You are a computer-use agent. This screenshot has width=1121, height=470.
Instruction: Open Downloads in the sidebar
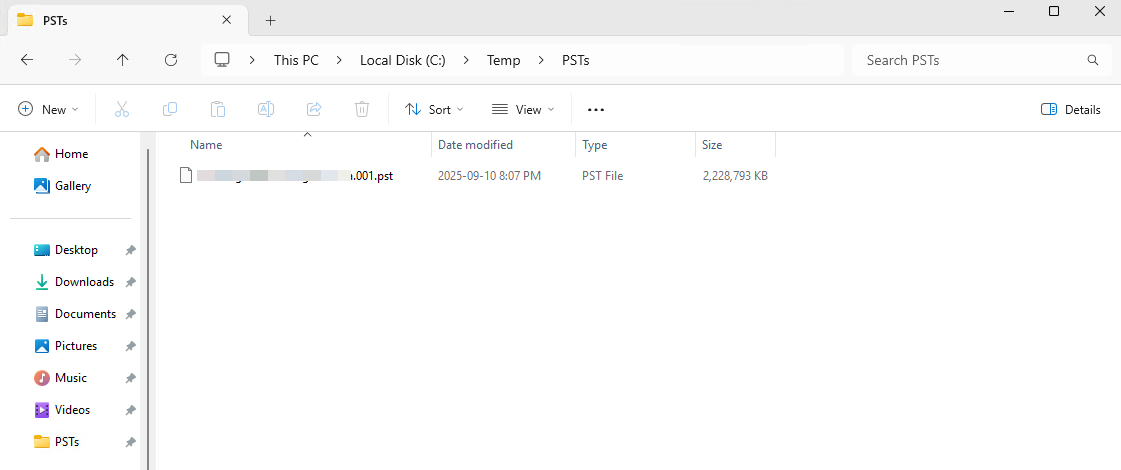point(84,282)
